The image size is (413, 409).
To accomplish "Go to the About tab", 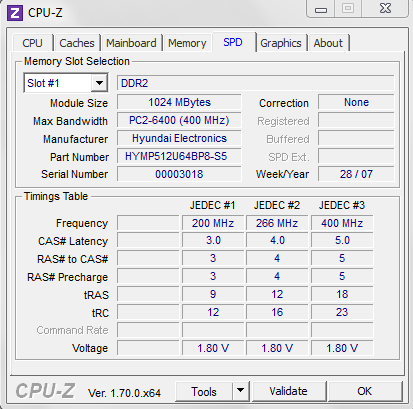I will (328, 43).
